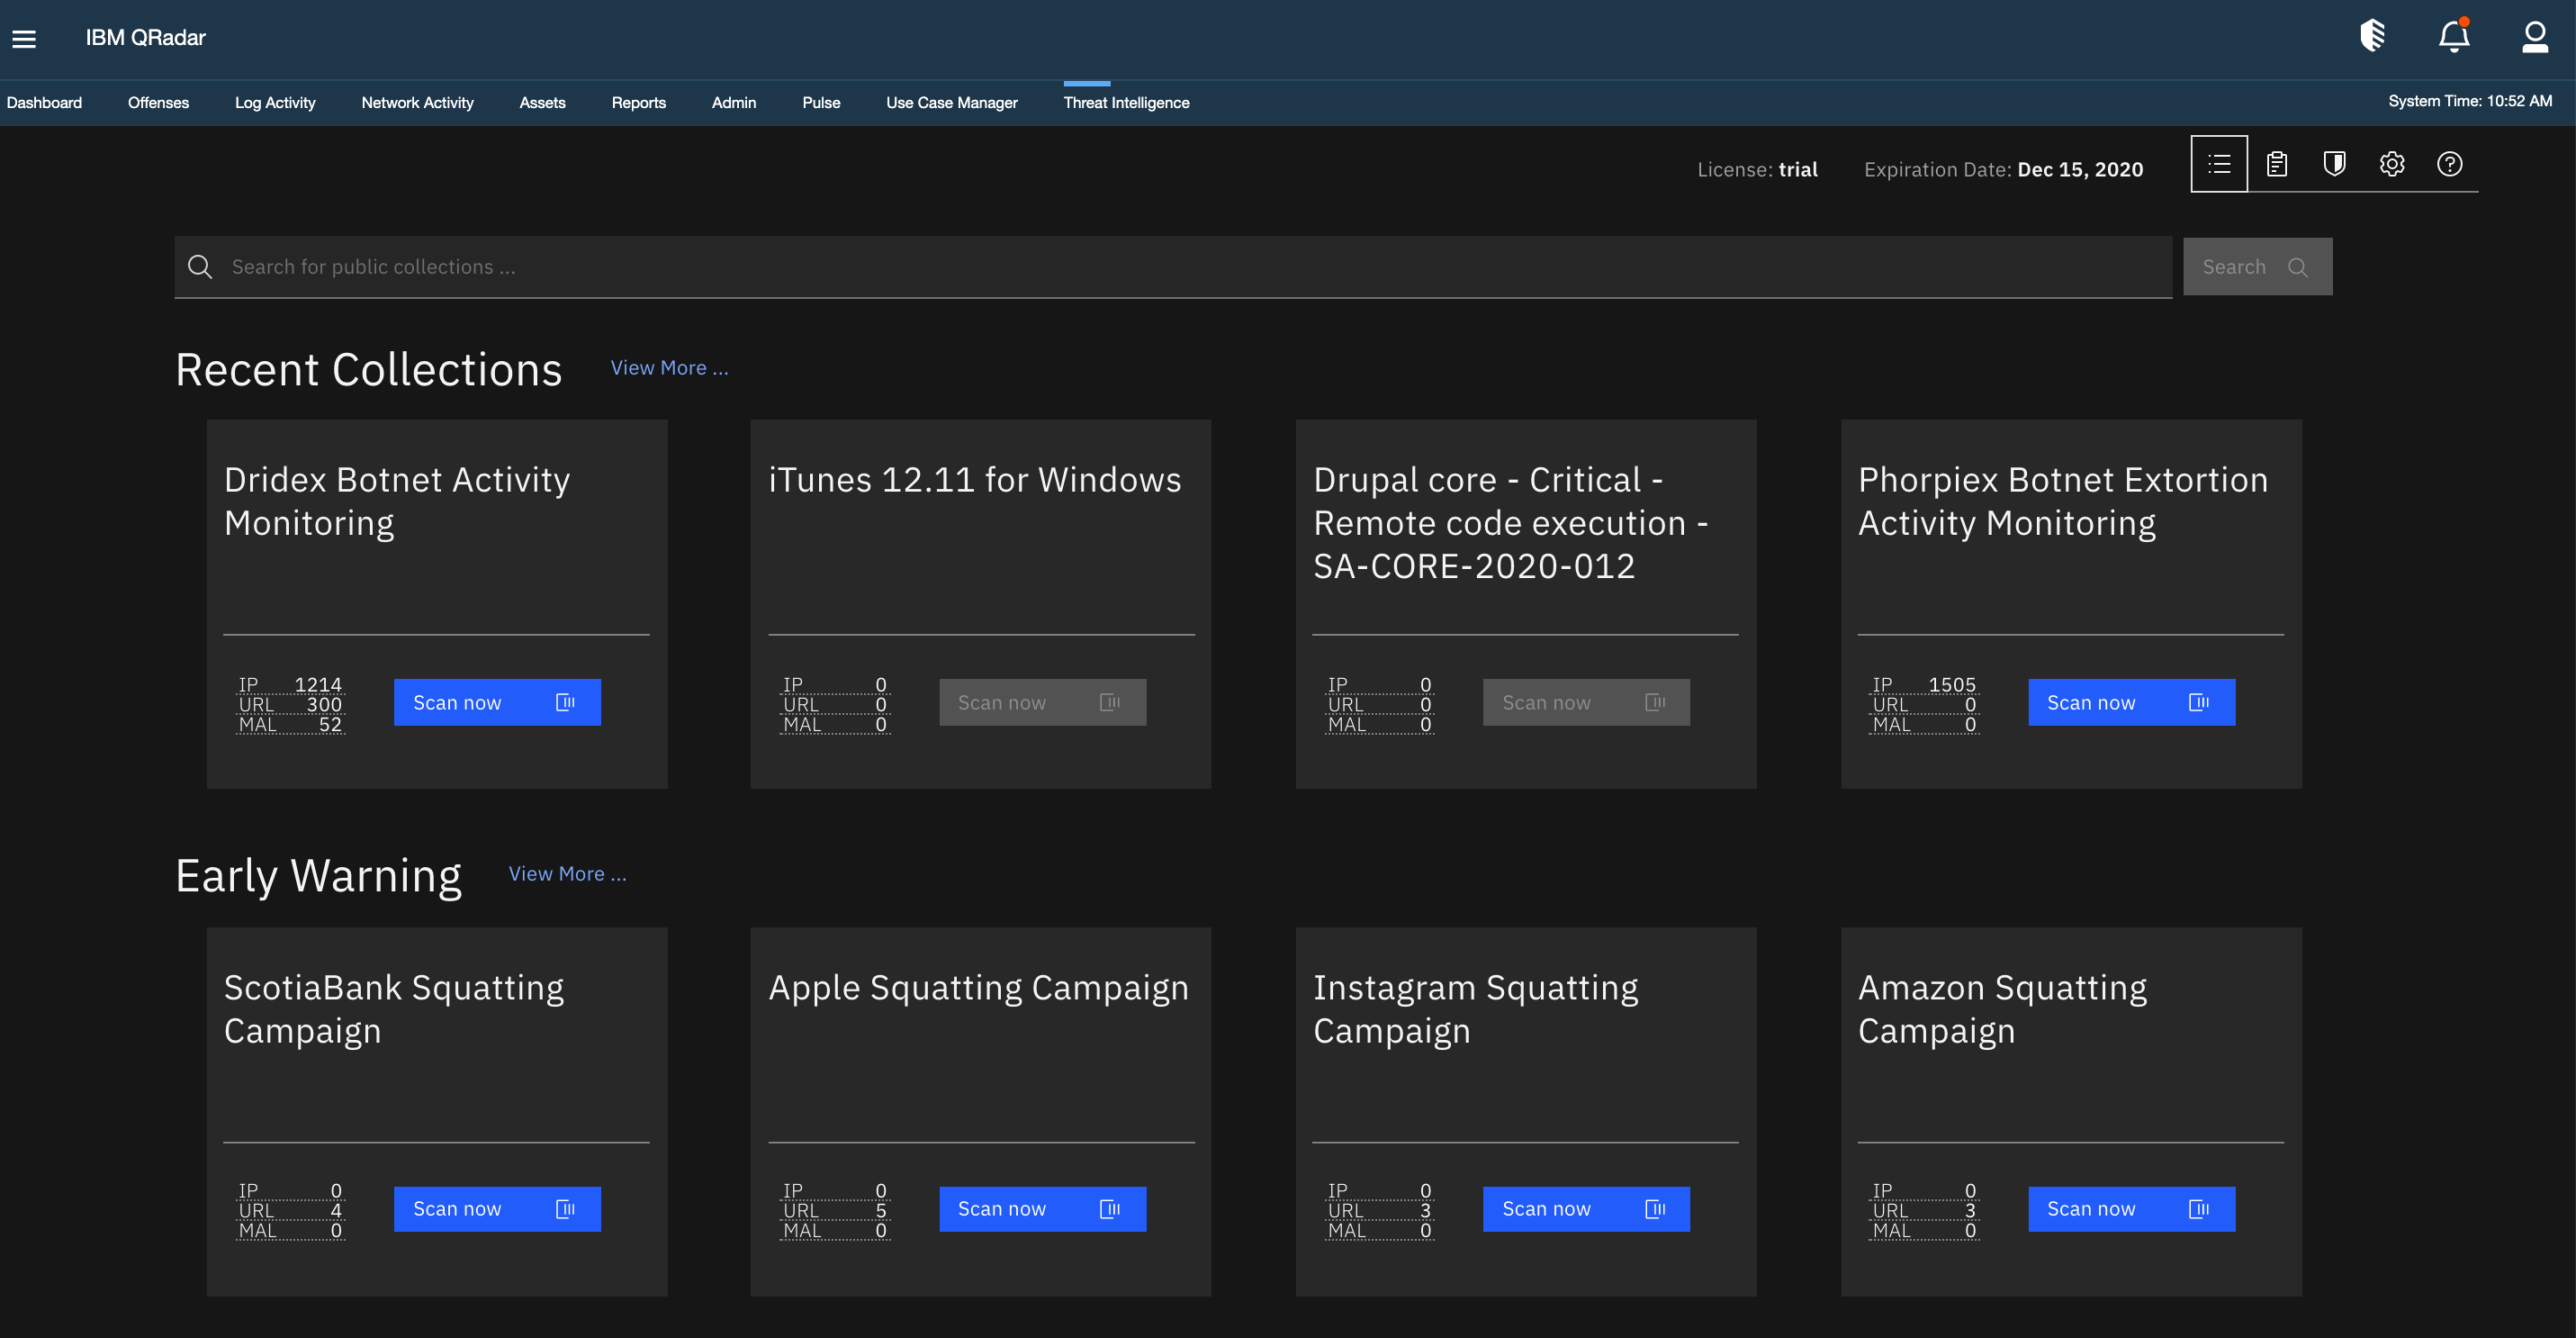Click the security shield icon in header
The width and height of the screenshot is (2576, 1338).
(2373, 37)
